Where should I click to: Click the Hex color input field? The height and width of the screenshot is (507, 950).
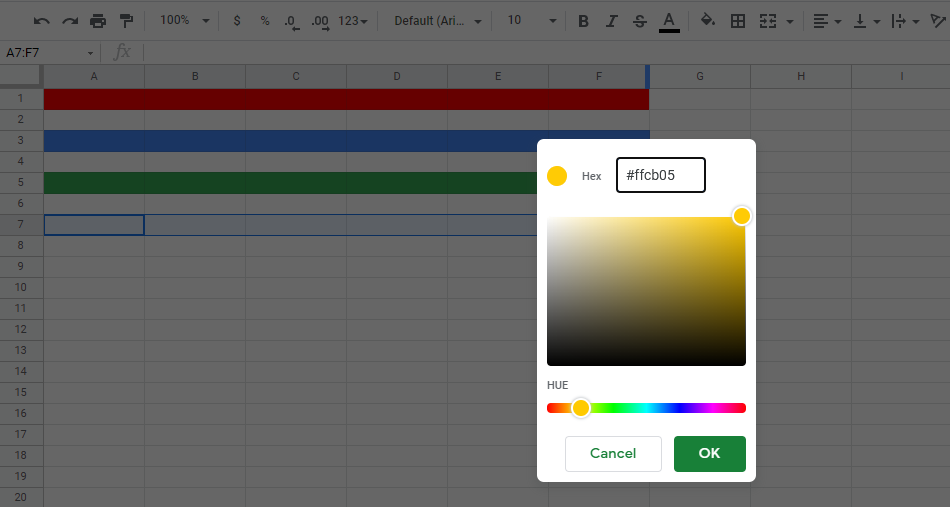[660, 175]
